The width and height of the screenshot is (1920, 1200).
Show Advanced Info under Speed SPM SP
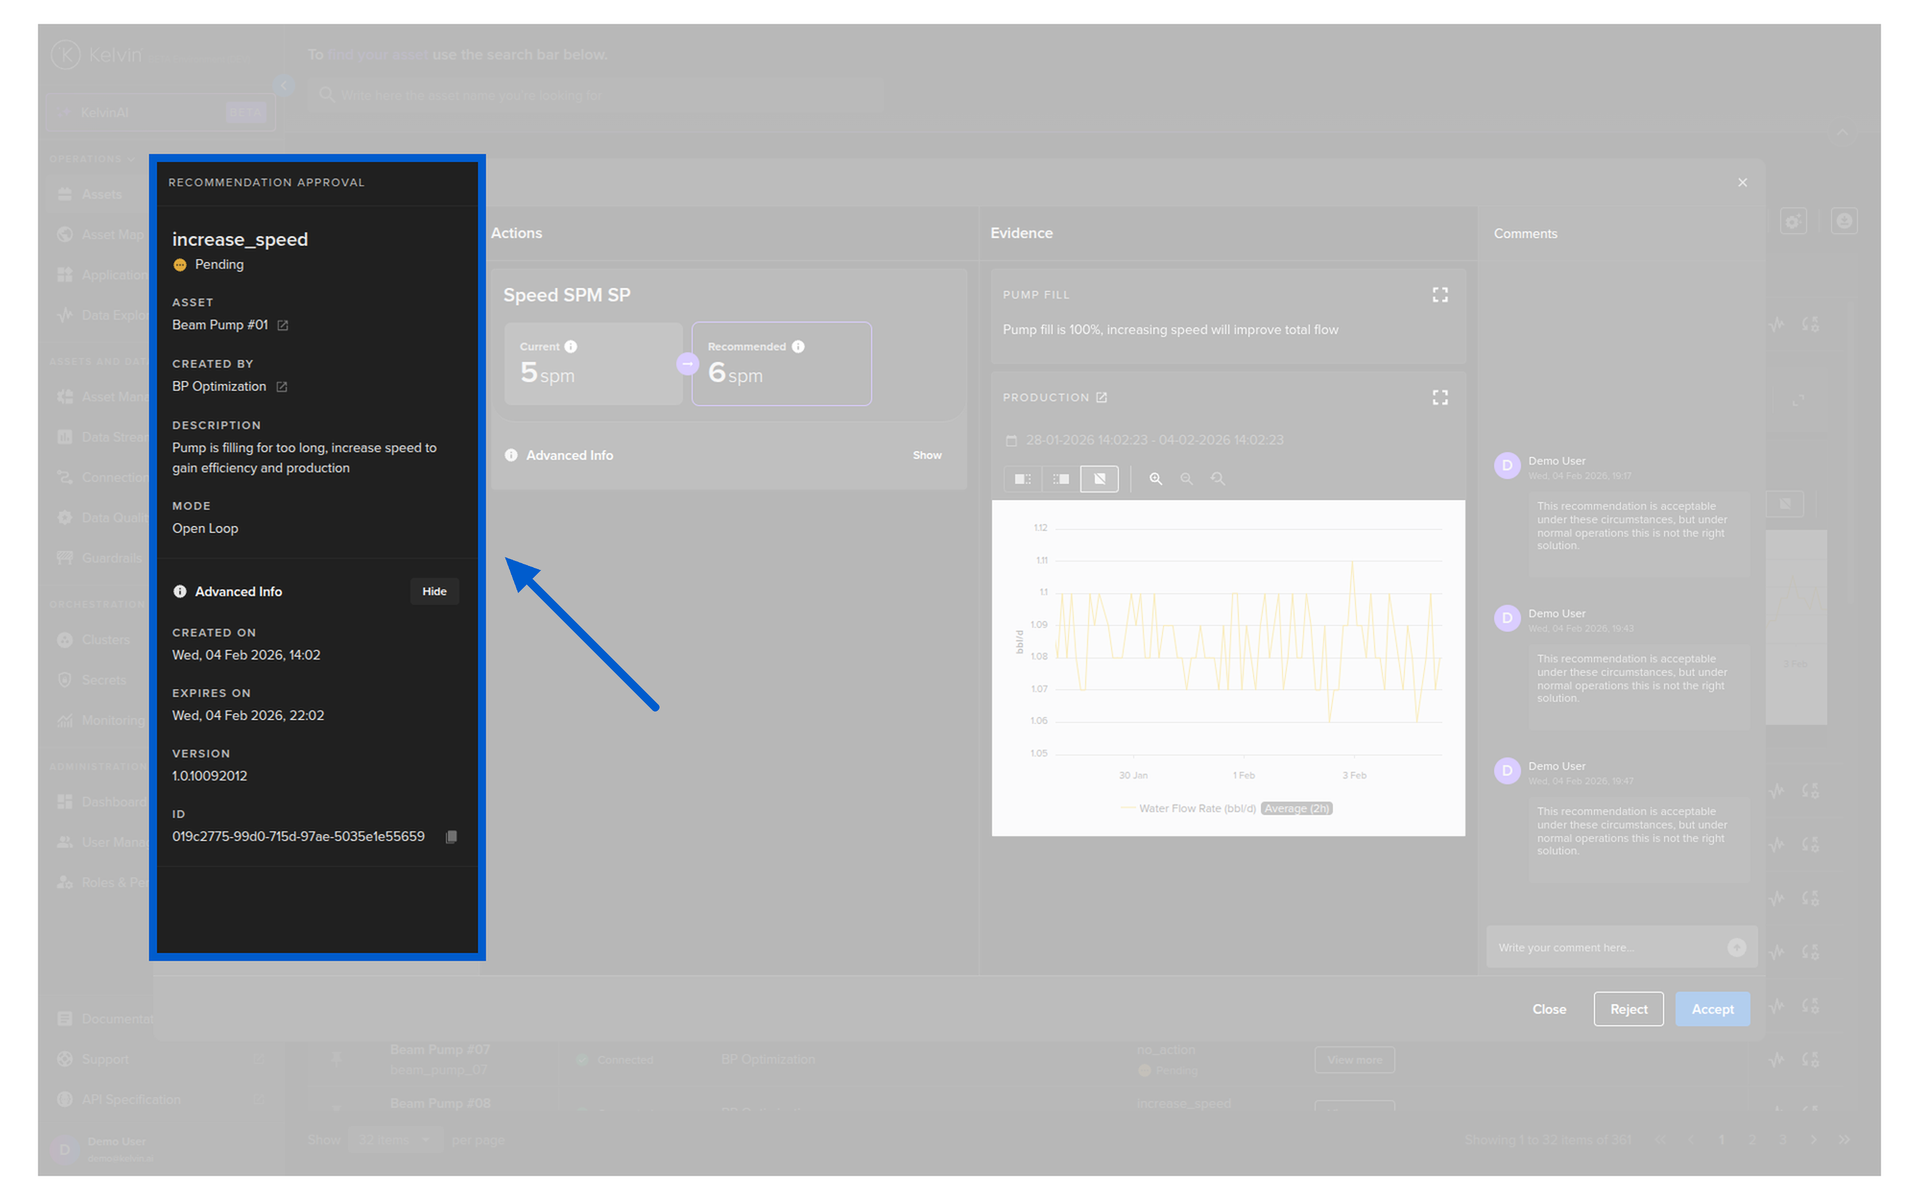926,456
